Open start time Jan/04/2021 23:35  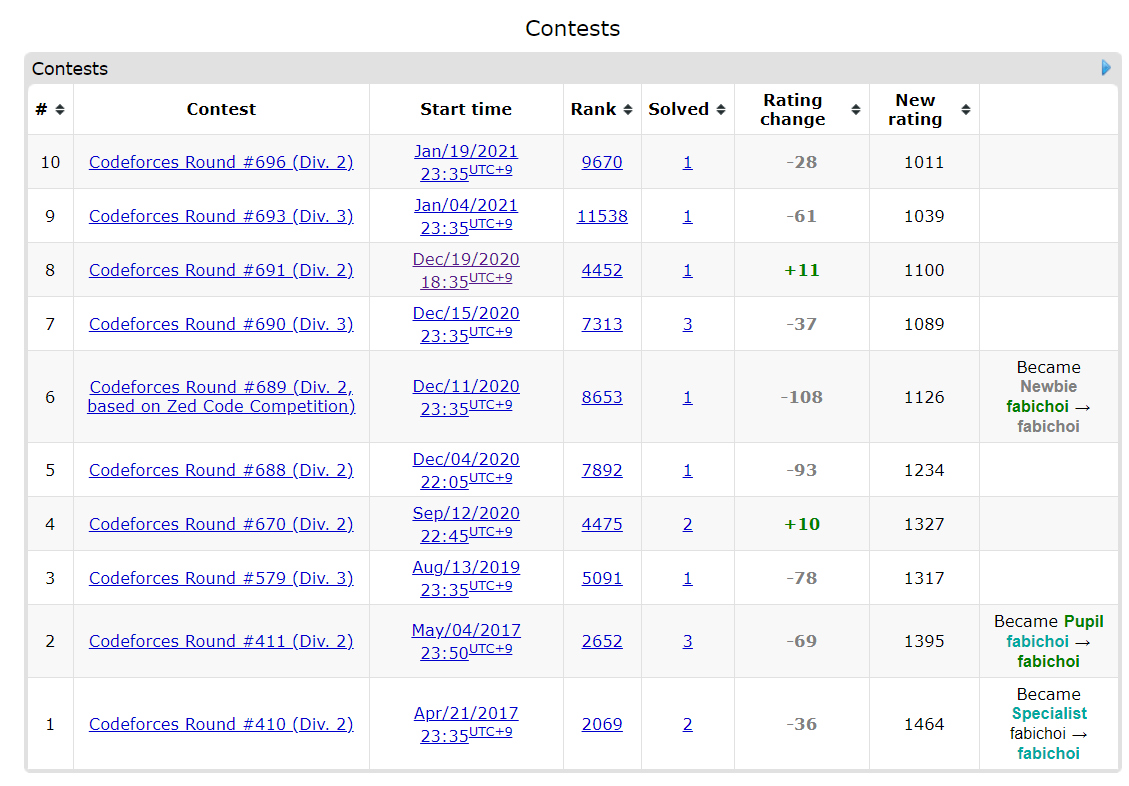click(466, 216)
